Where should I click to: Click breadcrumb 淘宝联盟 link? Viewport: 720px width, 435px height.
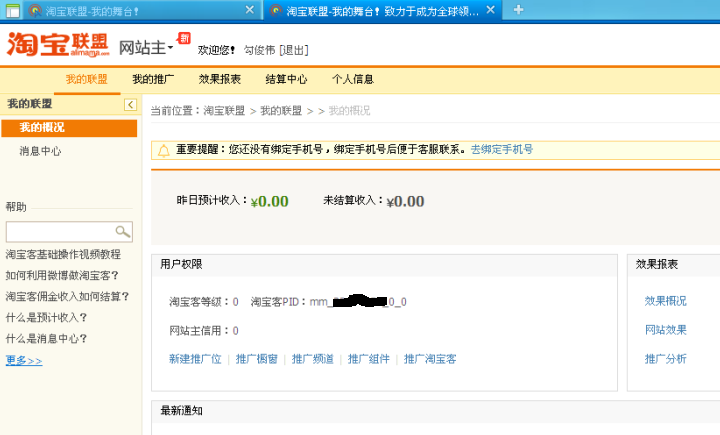tap(224, 111)
